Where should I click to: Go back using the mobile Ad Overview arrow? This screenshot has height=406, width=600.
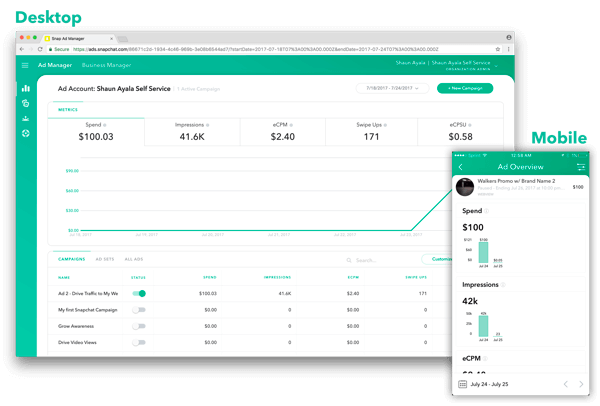coord(461,167)
